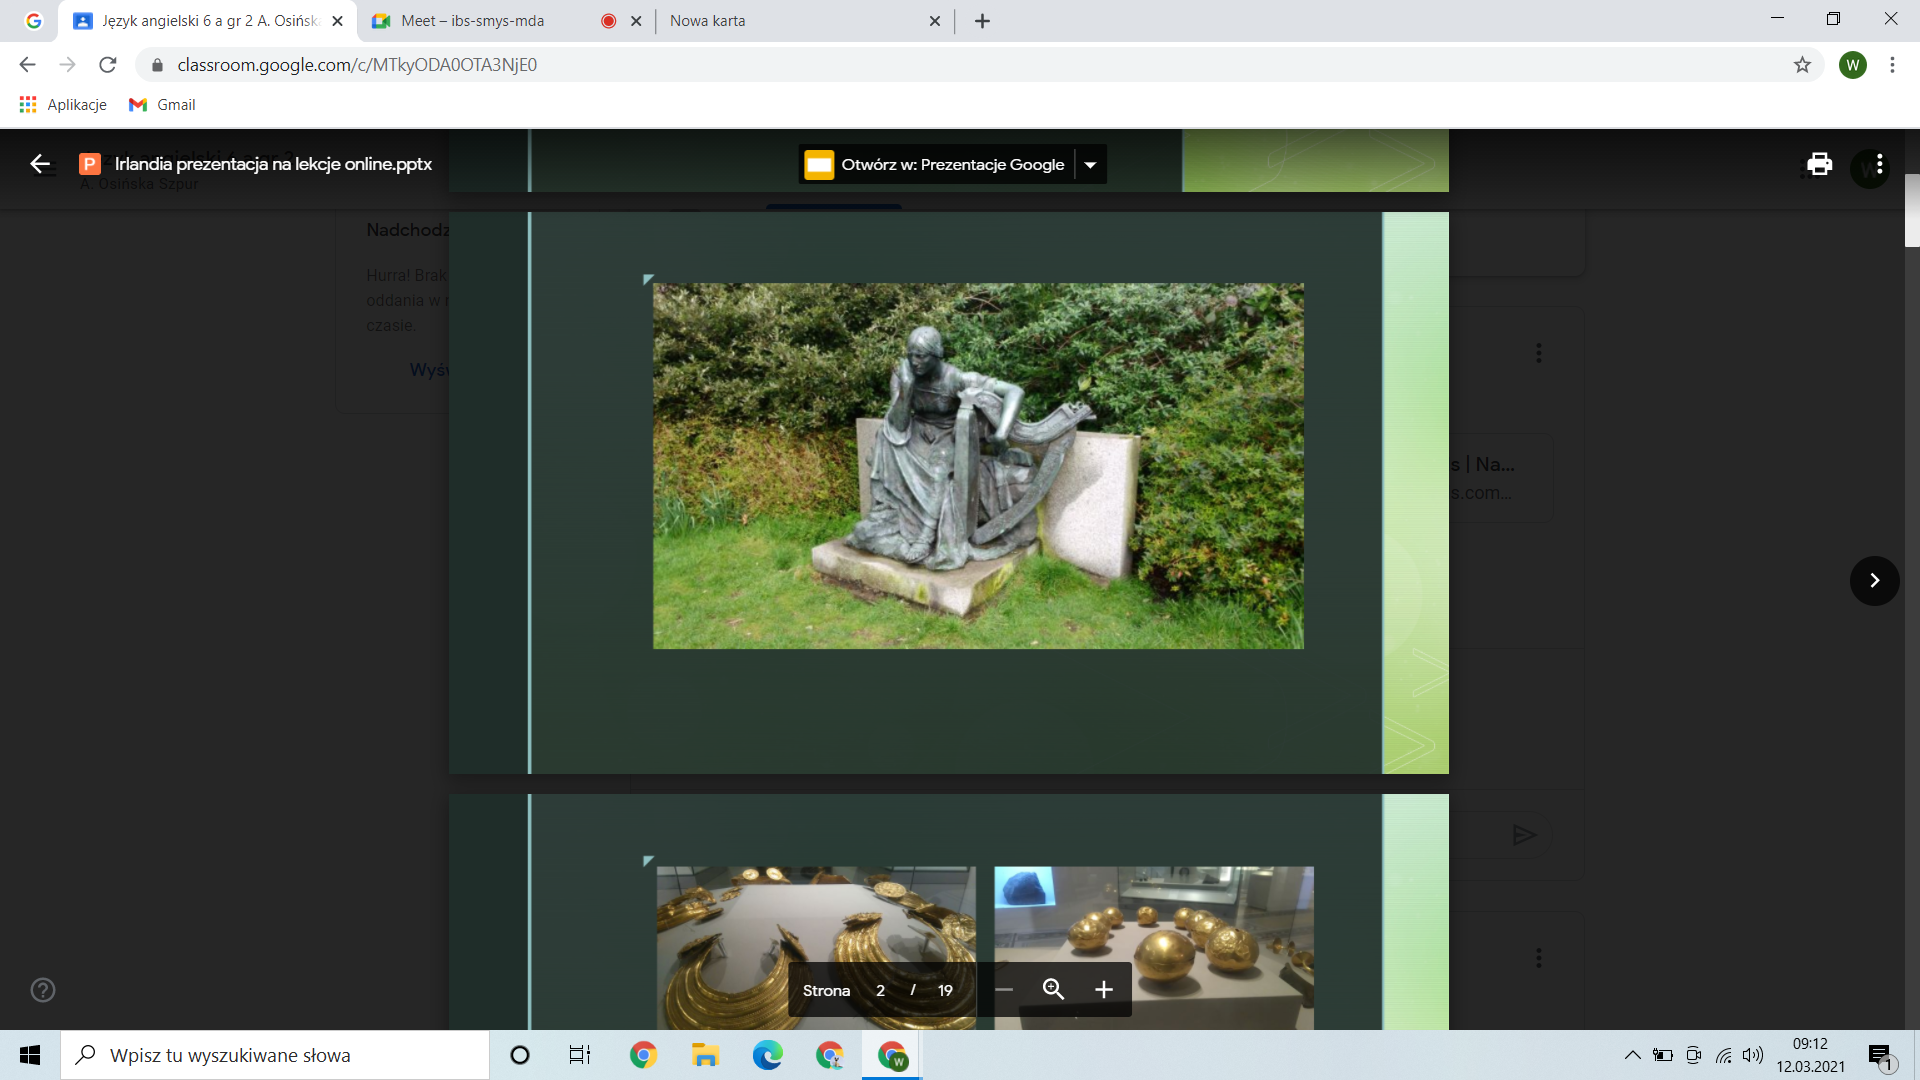
Task: Zoom in with the plus icon
Action: [1103, 990]
